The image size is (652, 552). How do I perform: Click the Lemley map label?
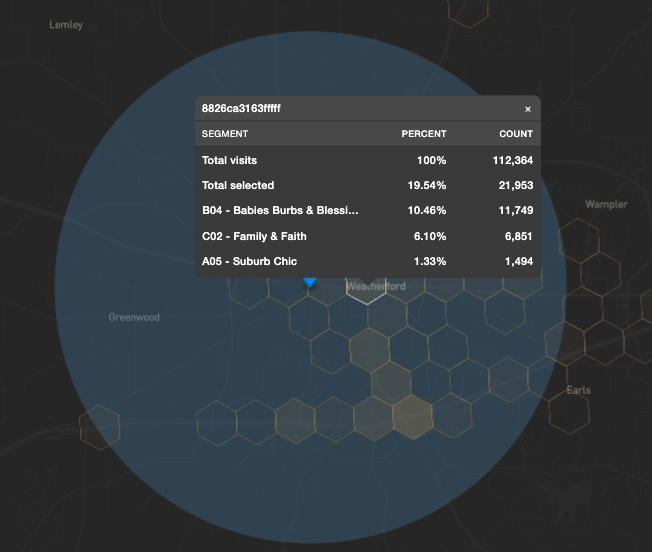[66, 25]
